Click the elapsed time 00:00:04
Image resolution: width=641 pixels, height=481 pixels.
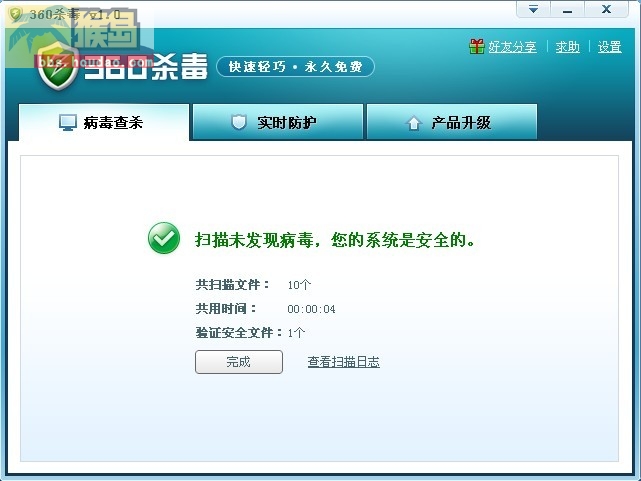point(312,309)
